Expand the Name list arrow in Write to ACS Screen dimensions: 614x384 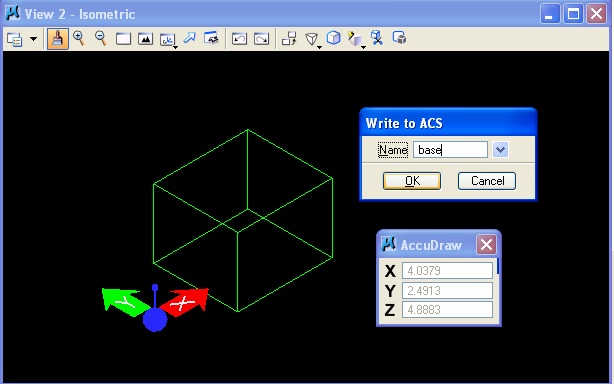(x=500, y=150)
